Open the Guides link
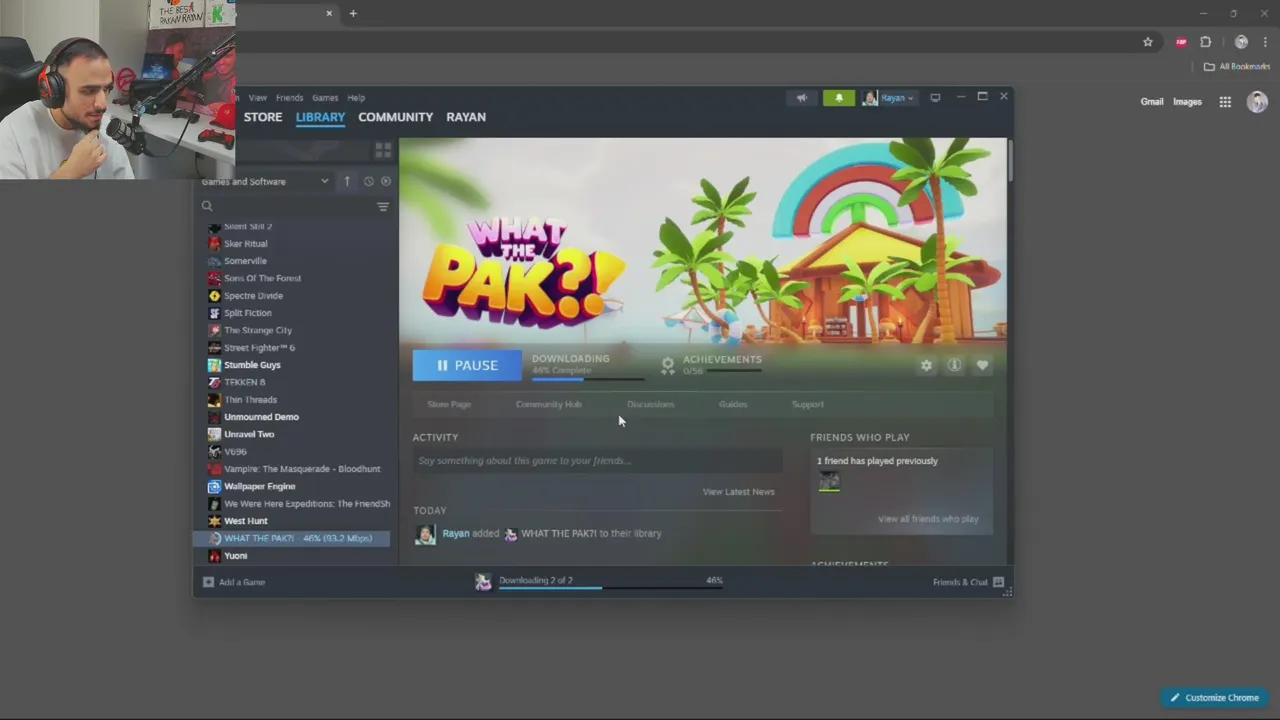The width and height of the screenshot is (1280, 720). (733, 404)
